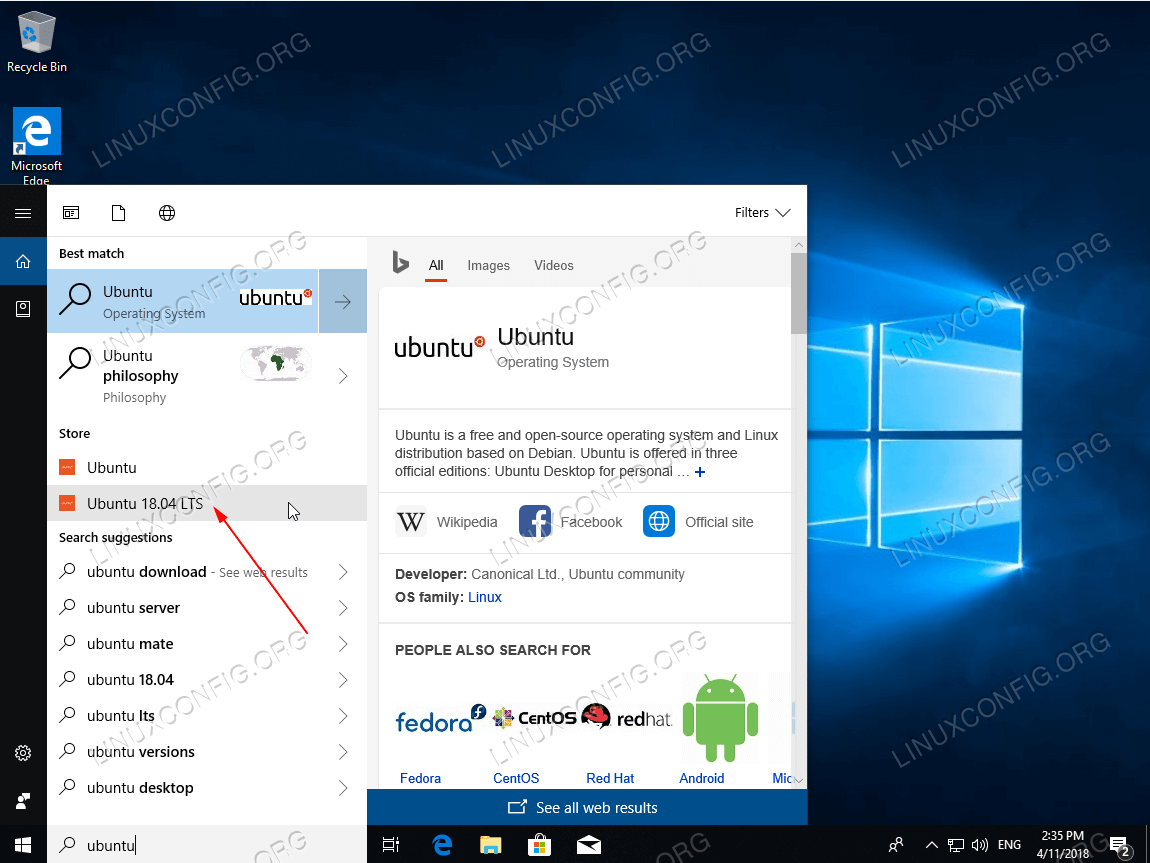The height and width of the screenshot is (863, 1150).
Task: Open the Action Center notifications icon
Action: (x=1119, y=845)
